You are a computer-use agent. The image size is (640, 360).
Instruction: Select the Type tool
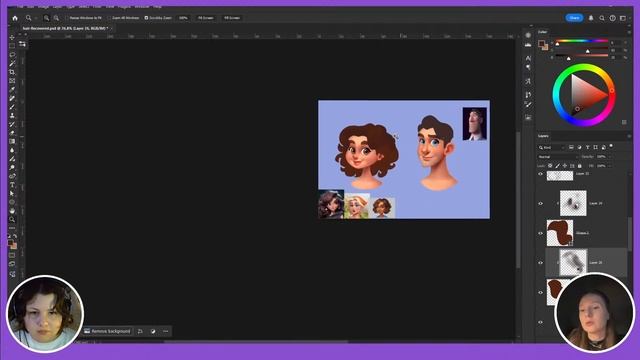point(12,185)
